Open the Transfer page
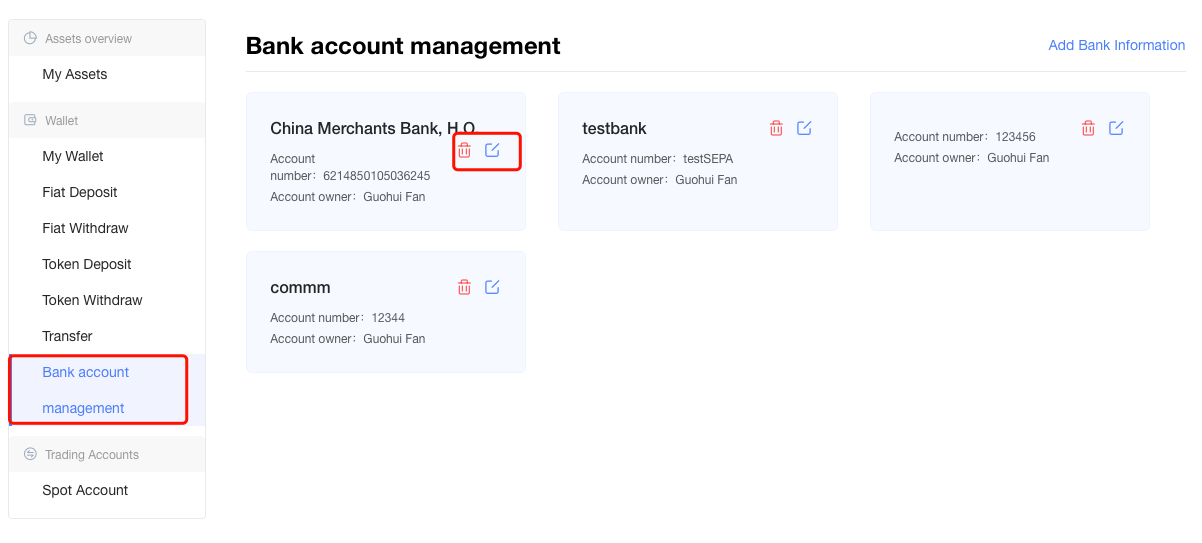The image size is (1202, 543). click(x=67, y=336)
